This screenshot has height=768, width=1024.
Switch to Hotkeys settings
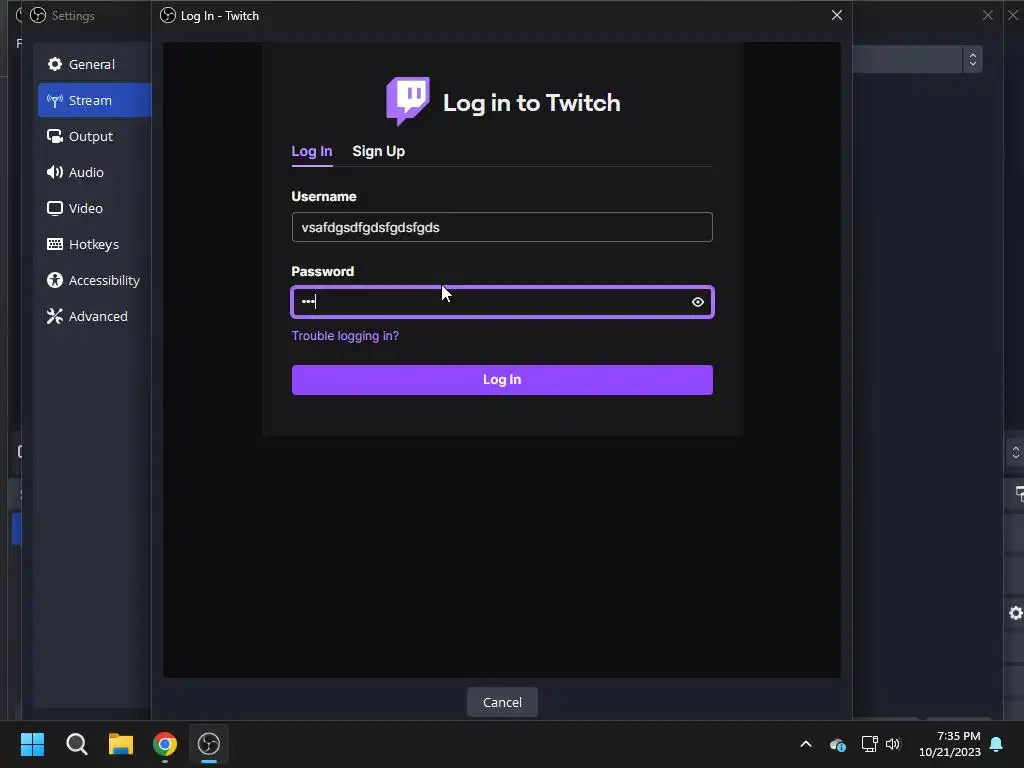[x=94, y=244]
